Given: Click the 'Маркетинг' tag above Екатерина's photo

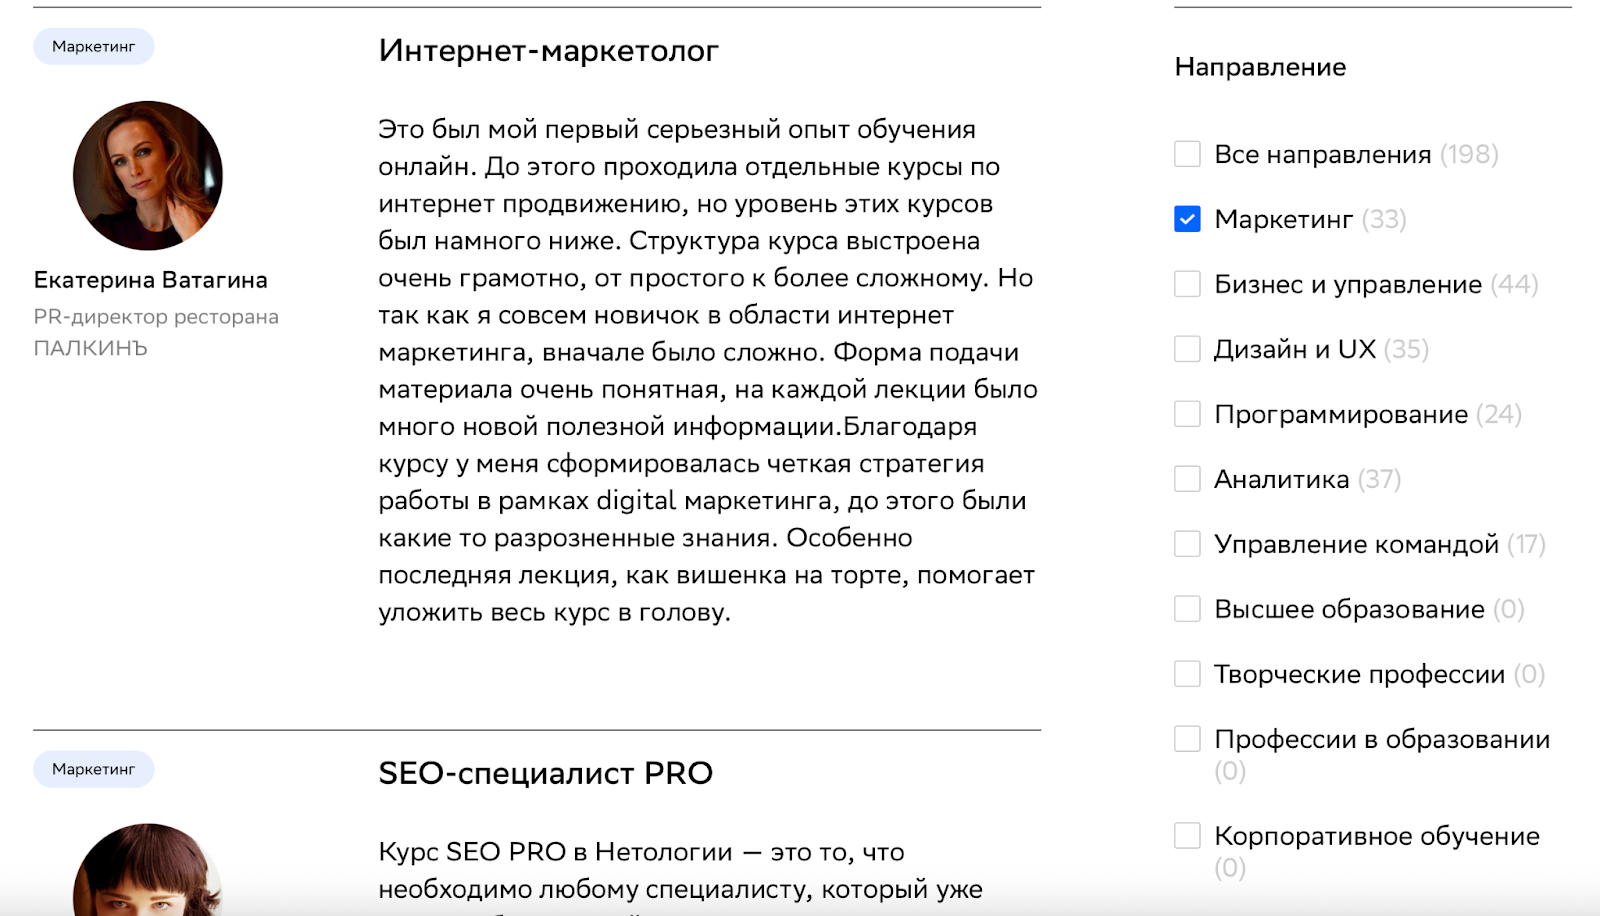Looking at the screenshot, I should pyautogui.click(x=93, y=47).
